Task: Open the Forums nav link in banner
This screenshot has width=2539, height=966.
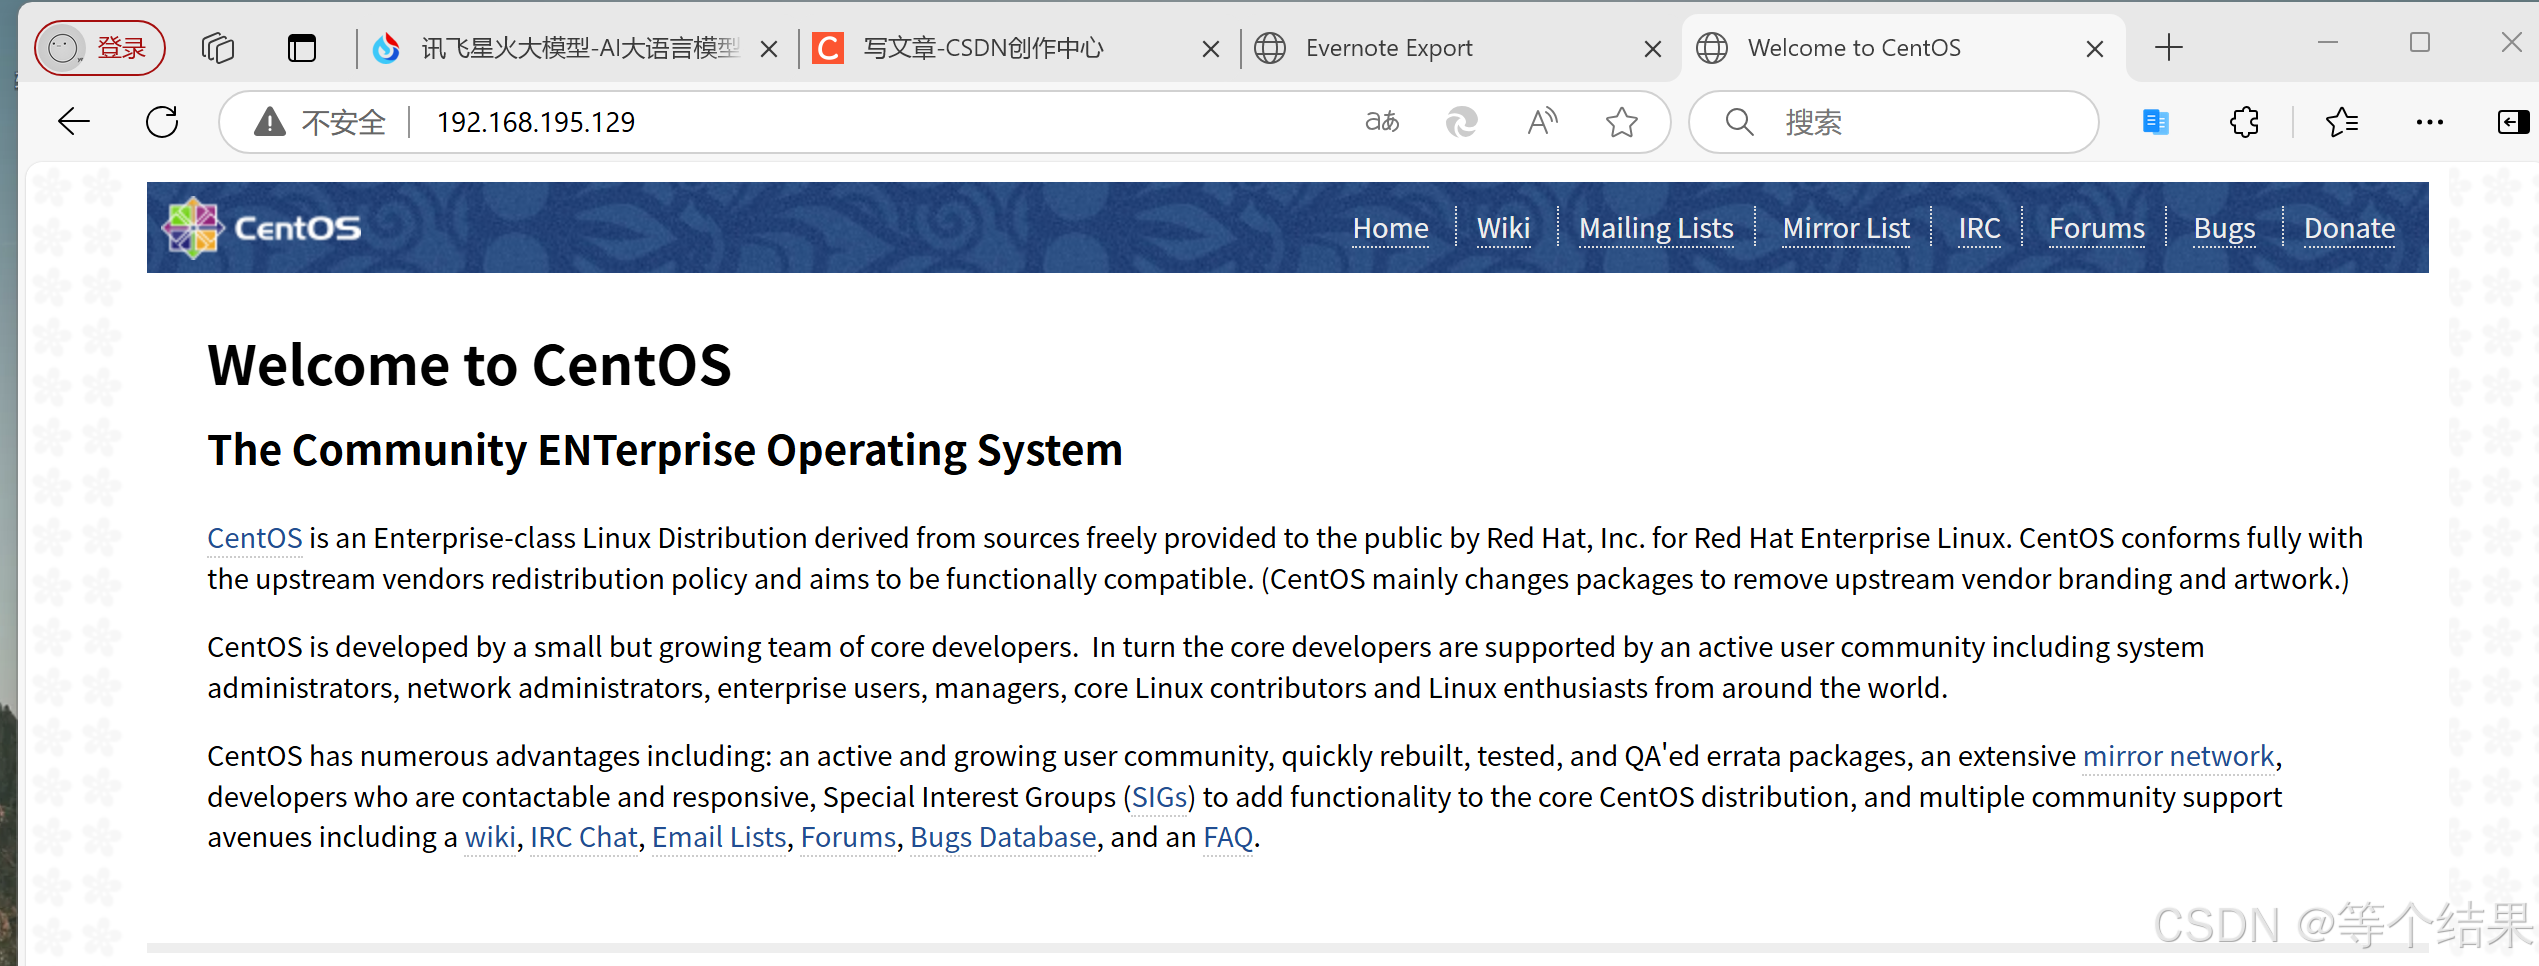Action: click(2097, 228)
